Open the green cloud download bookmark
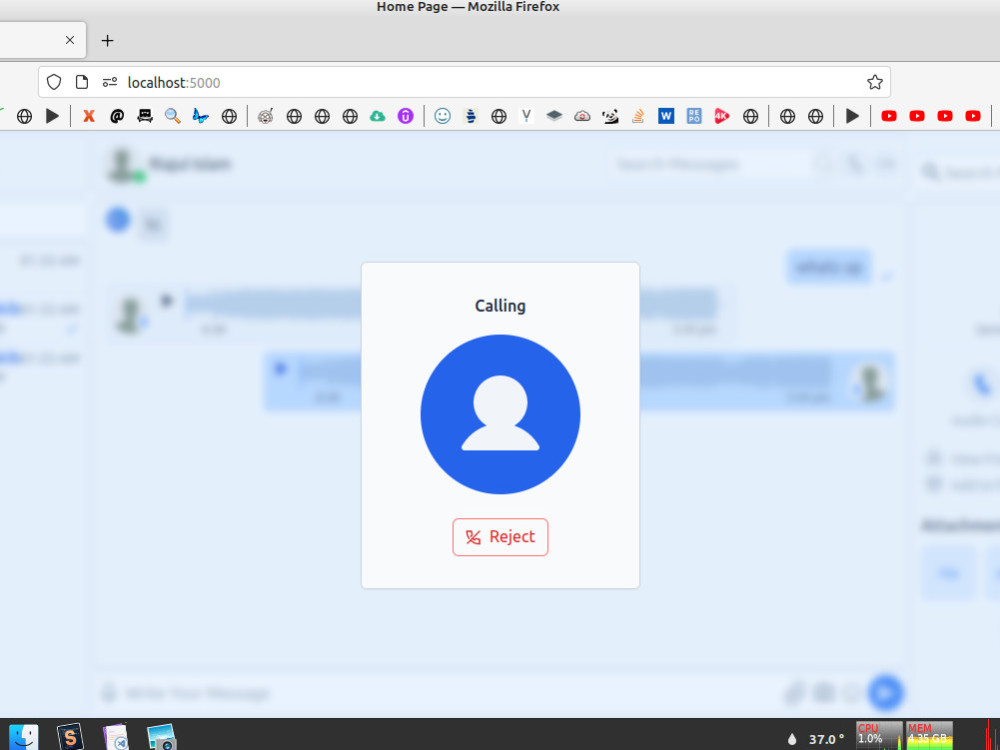This screenshot has height=750, width=1000. click(x=378, y=116)
